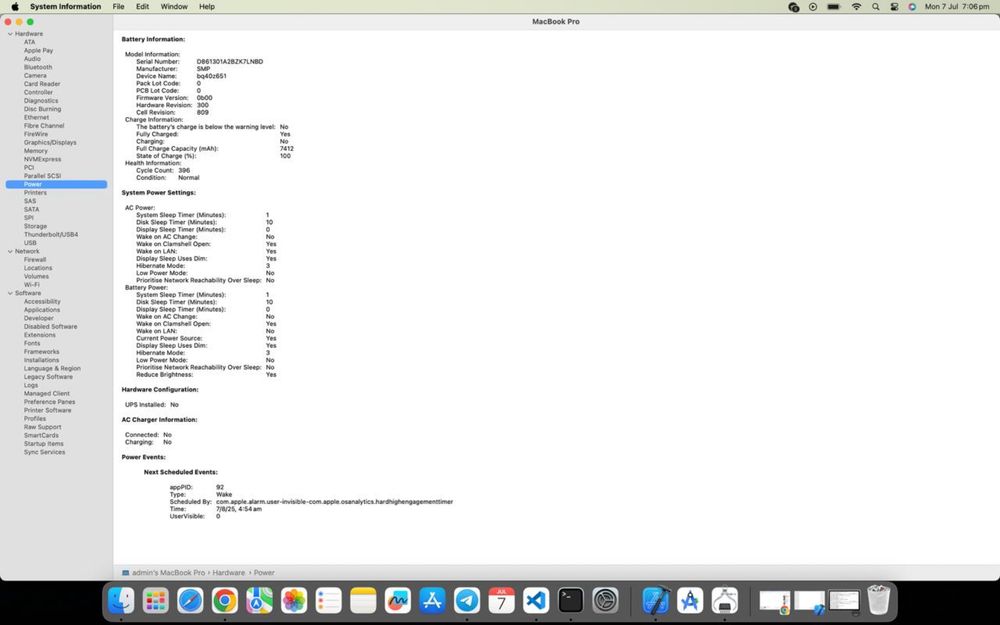1000x625 pixels.
Task: Select Audio in the sidebar
Action: [x=32, y=59]
